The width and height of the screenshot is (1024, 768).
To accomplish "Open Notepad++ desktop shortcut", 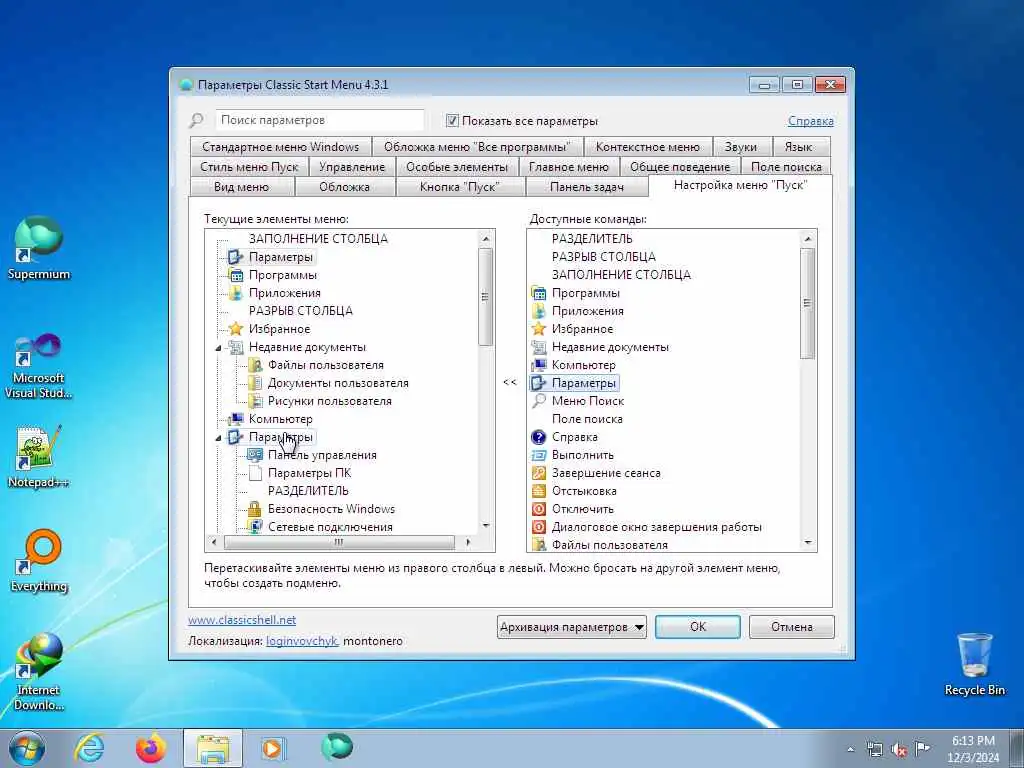I will tap(39, 456).
